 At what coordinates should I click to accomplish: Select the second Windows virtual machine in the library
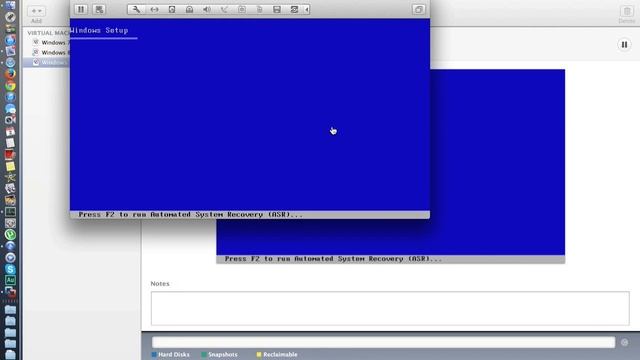(47, 53)
